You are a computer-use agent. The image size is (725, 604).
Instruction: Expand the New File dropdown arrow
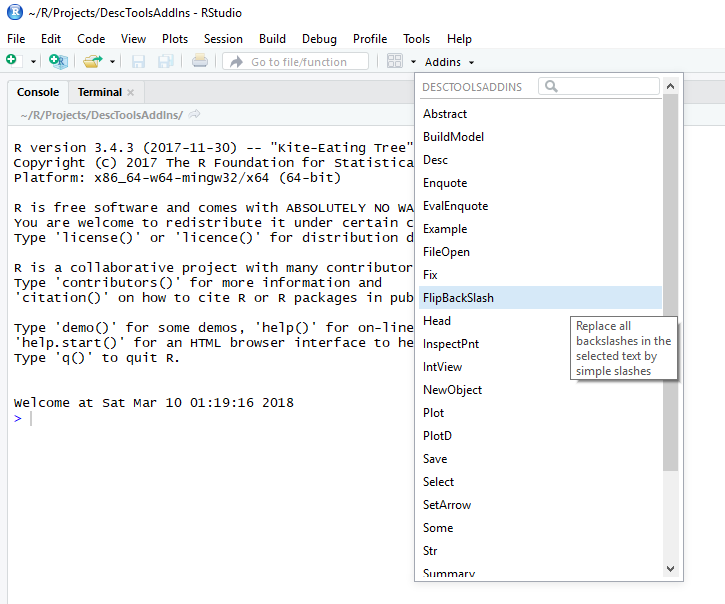(x=33, y=62)
